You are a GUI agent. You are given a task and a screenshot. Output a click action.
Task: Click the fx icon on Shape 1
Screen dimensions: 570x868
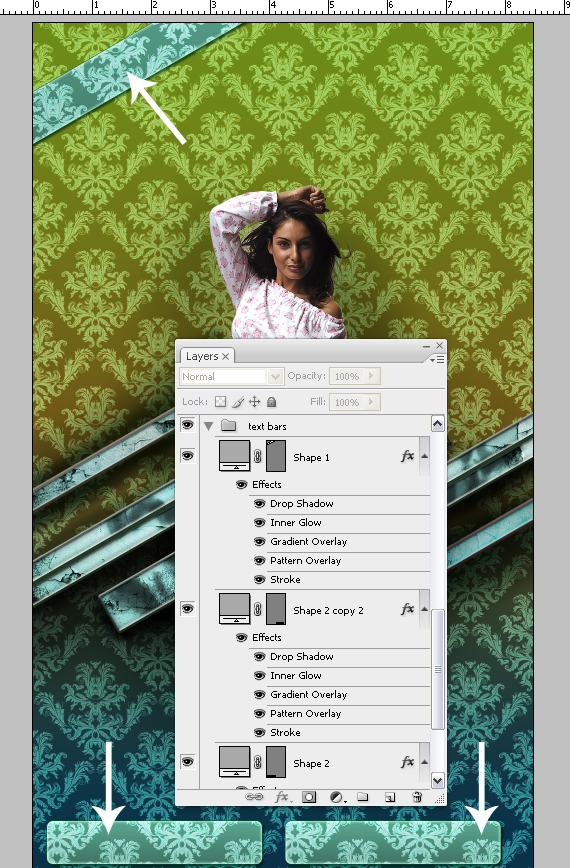point(407,456)
